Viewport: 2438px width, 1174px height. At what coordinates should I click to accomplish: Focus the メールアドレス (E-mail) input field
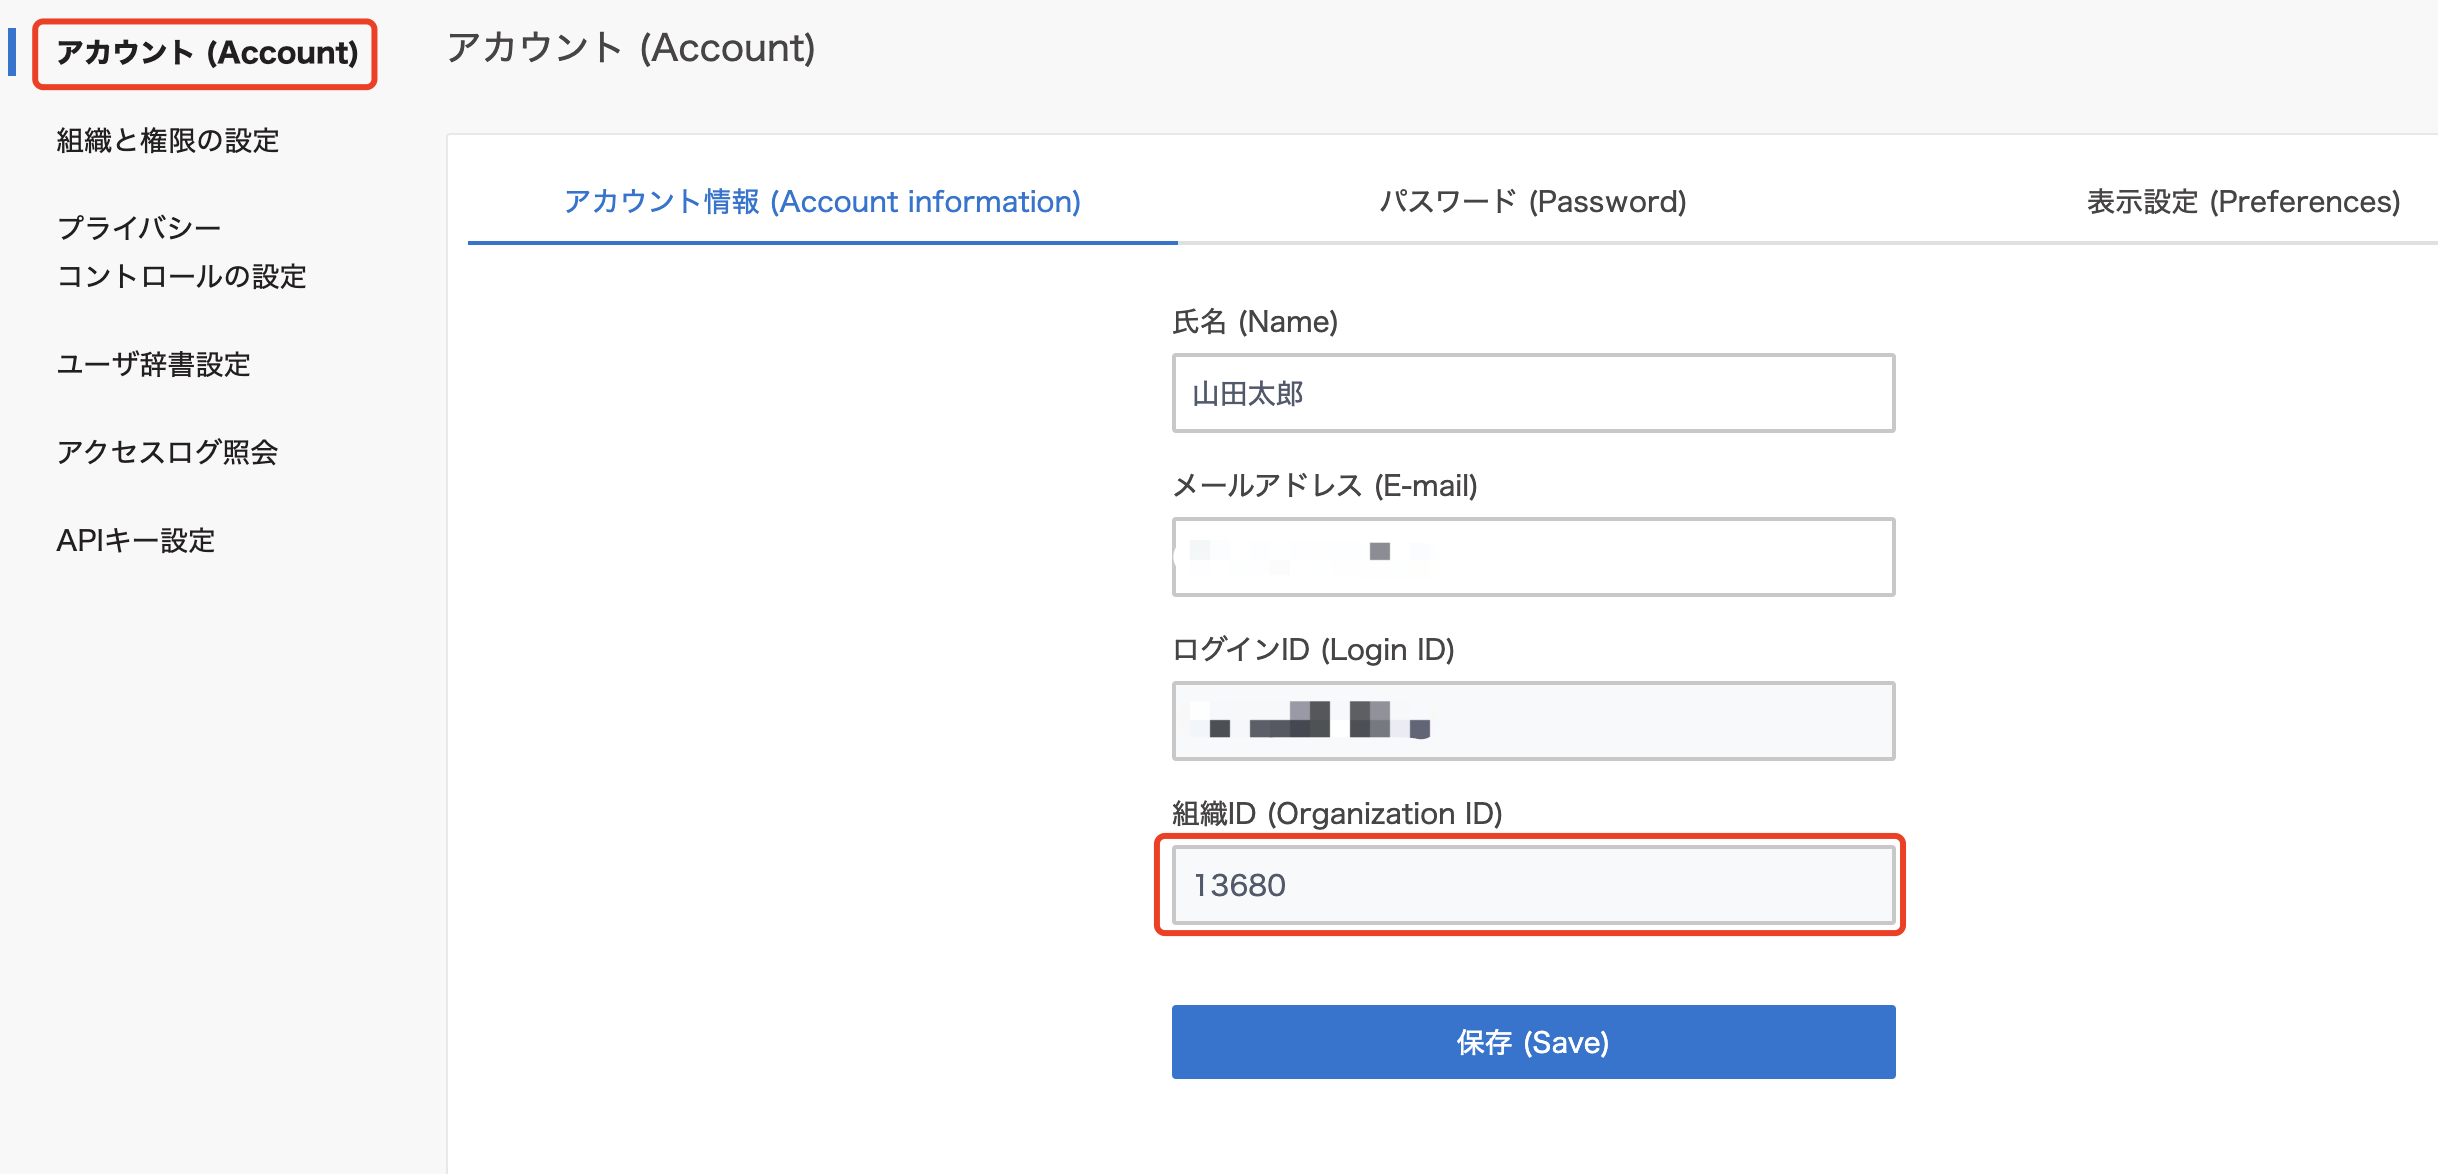pyautogui.click(x=1532, y=557)
